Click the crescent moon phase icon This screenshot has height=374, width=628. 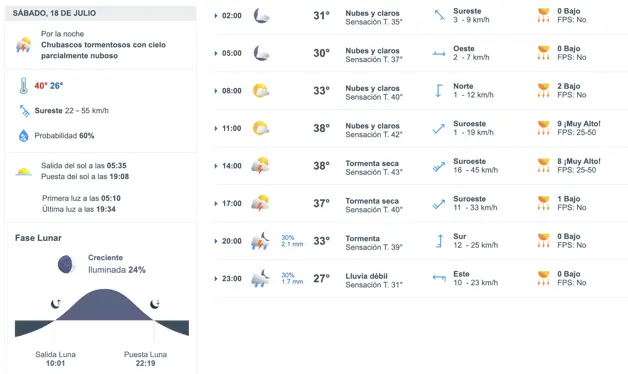pyautogui.click(x=66, y=265)
